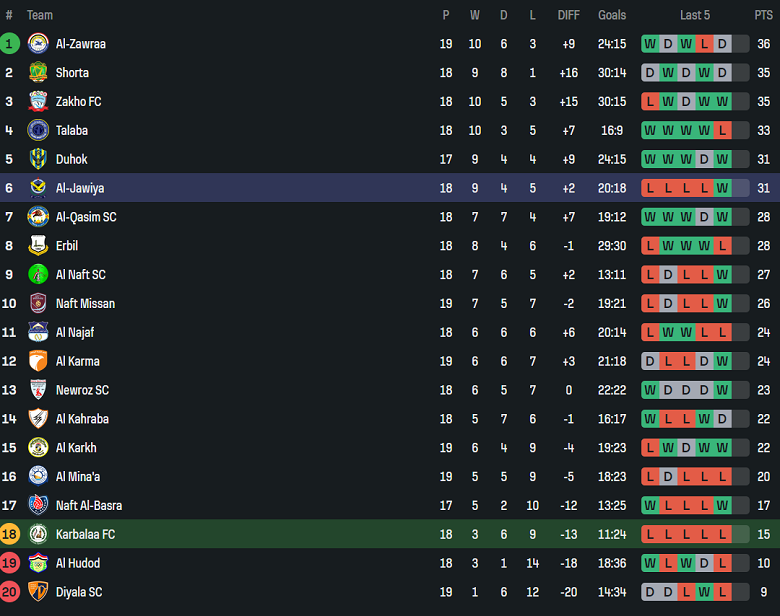Click the orange position 18 badge

[x=9, y=534]
